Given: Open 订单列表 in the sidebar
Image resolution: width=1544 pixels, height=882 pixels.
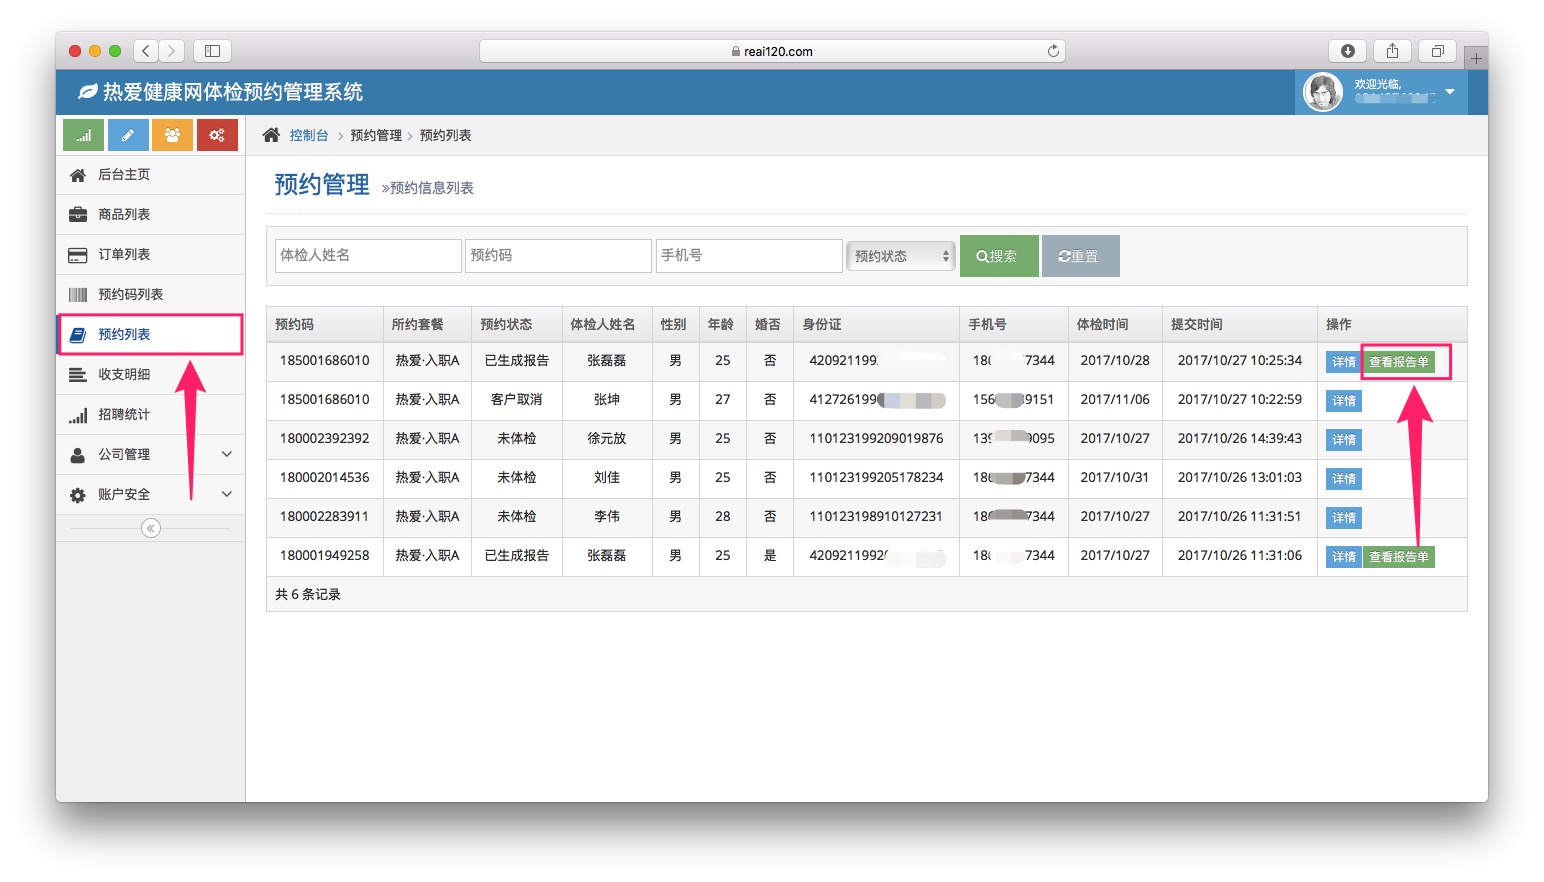Looking at the screenshot, I should [124, 254].
